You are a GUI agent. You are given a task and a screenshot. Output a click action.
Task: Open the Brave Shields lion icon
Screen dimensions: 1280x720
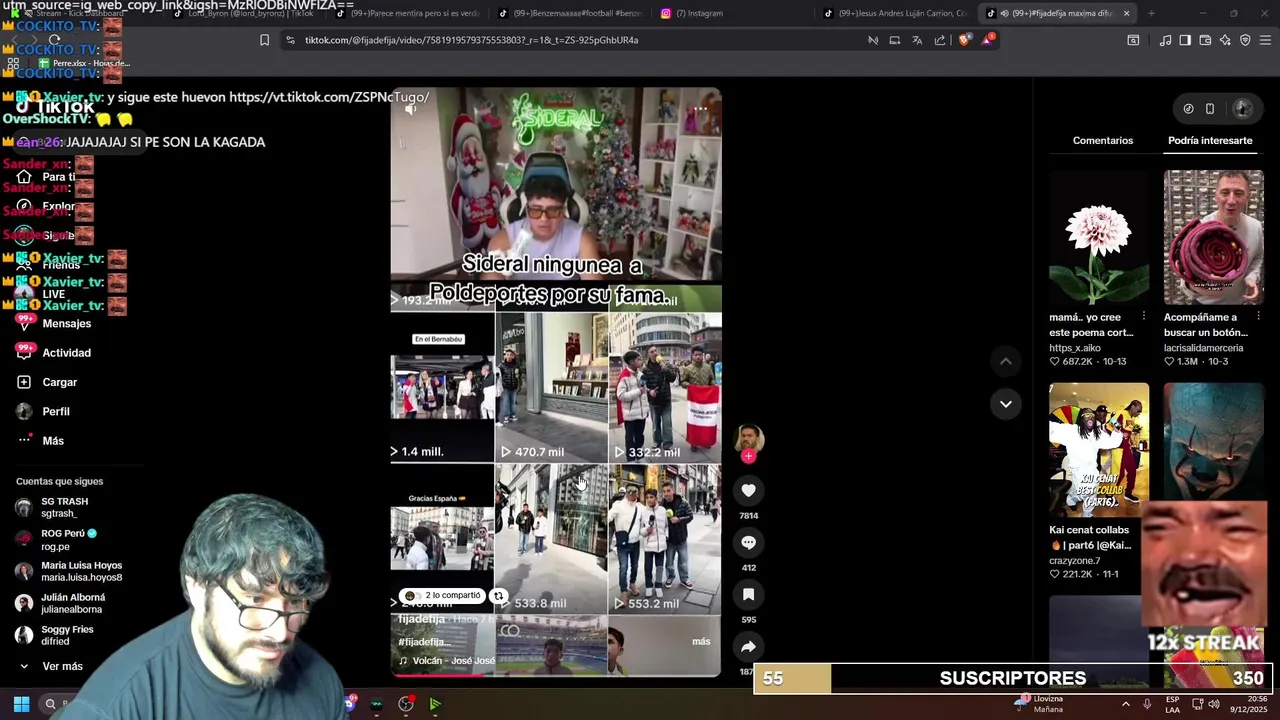(x=964, y=40)
